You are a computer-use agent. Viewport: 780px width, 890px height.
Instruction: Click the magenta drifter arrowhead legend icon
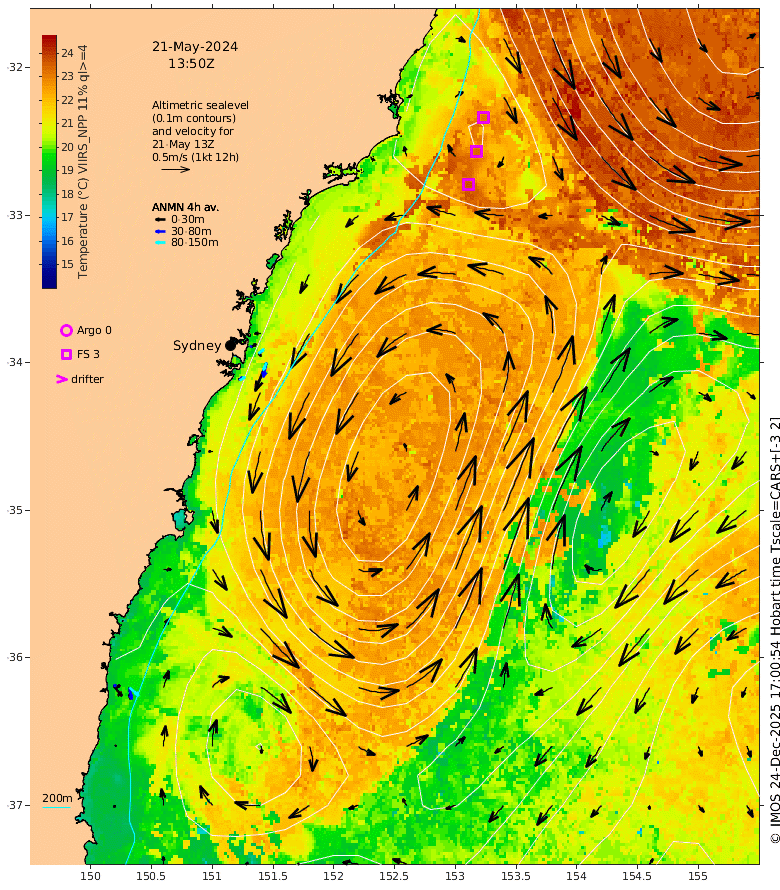[62, 379]
